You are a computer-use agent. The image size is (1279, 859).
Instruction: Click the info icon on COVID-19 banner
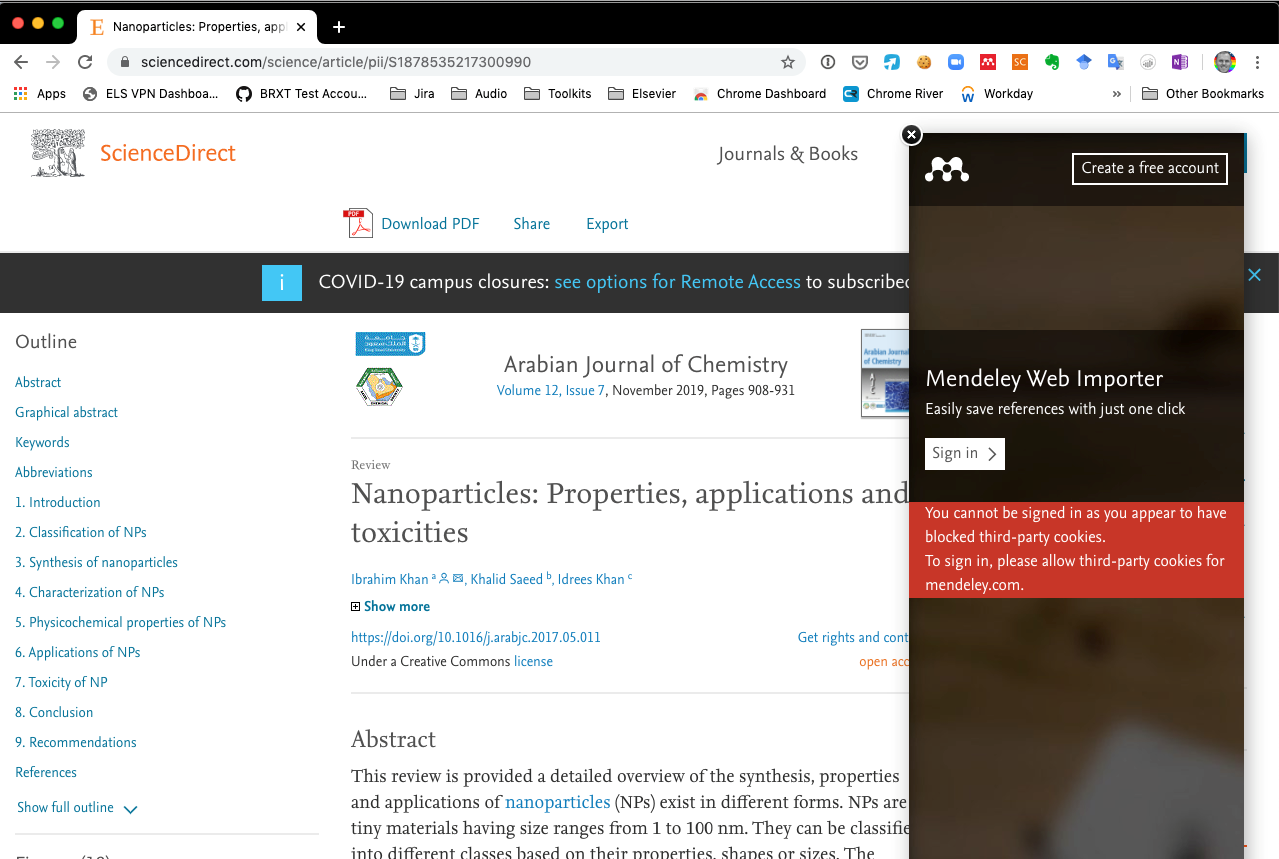[x=282, y=283]
